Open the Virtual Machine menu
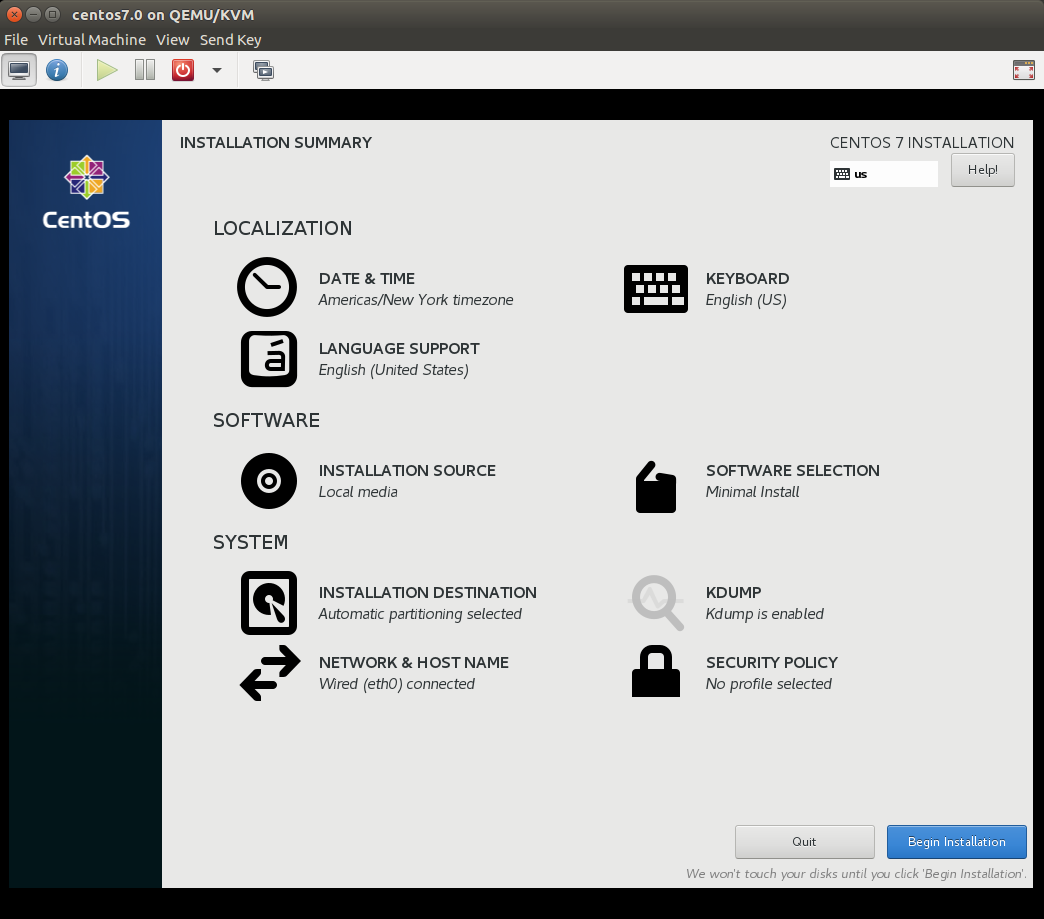 92,40
